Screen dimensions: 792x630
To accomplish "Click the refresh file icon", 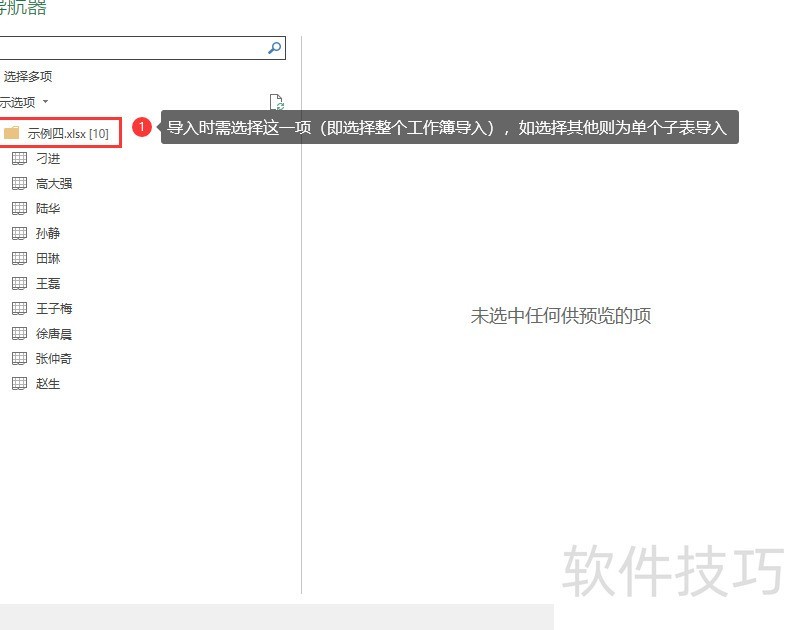I will 276,102.
